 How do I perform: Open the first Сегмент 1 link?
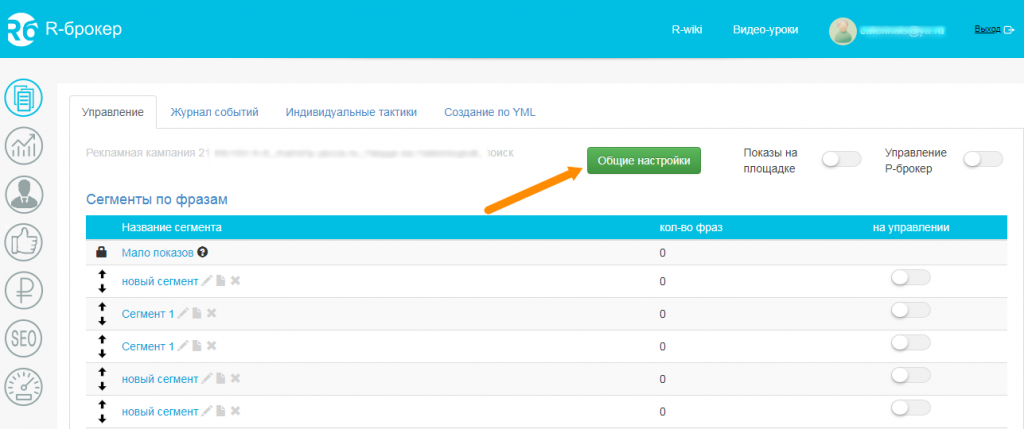(x=148, y=314)
